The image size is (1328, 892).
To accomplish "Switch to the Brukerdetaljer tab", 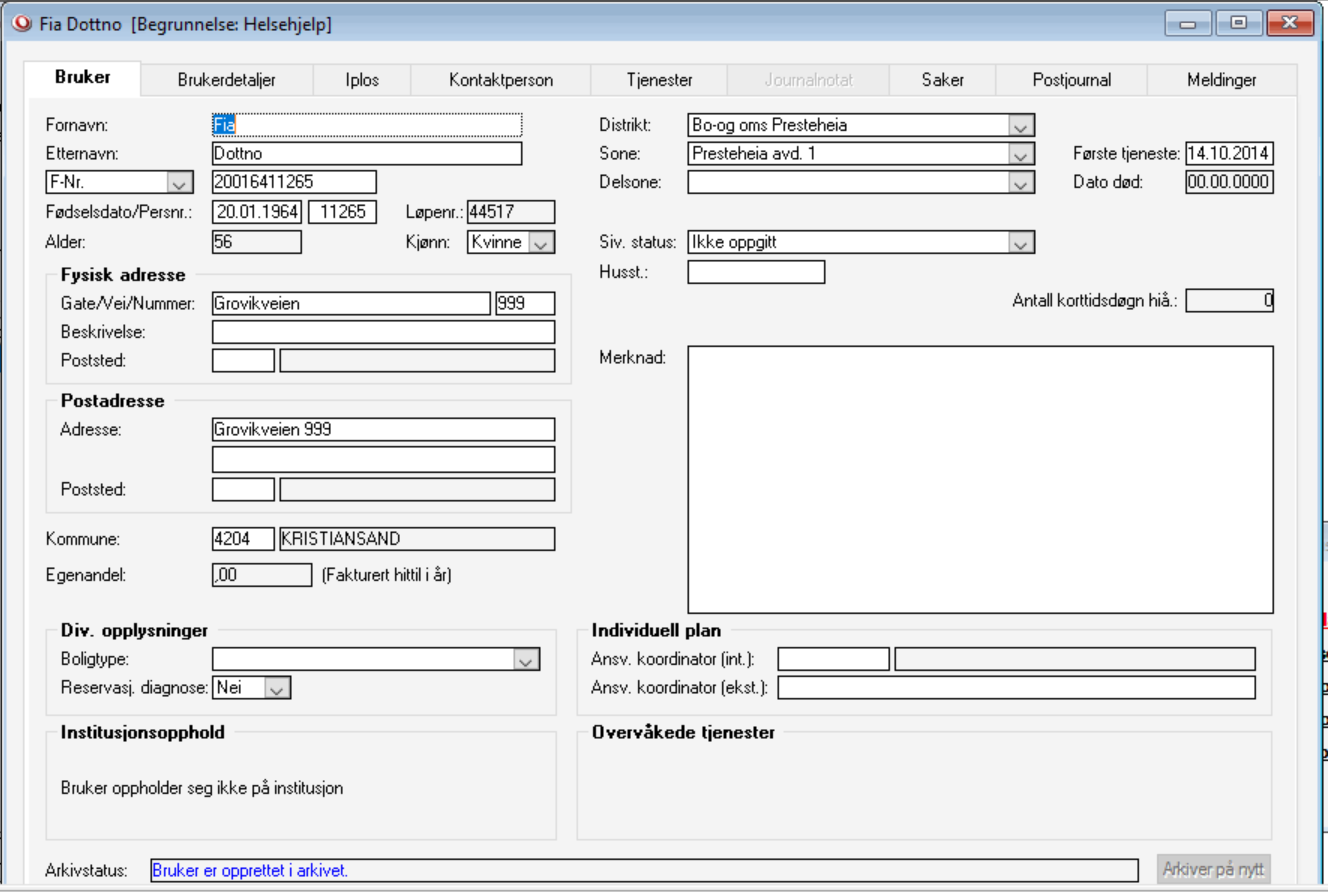I will [227, 80].
